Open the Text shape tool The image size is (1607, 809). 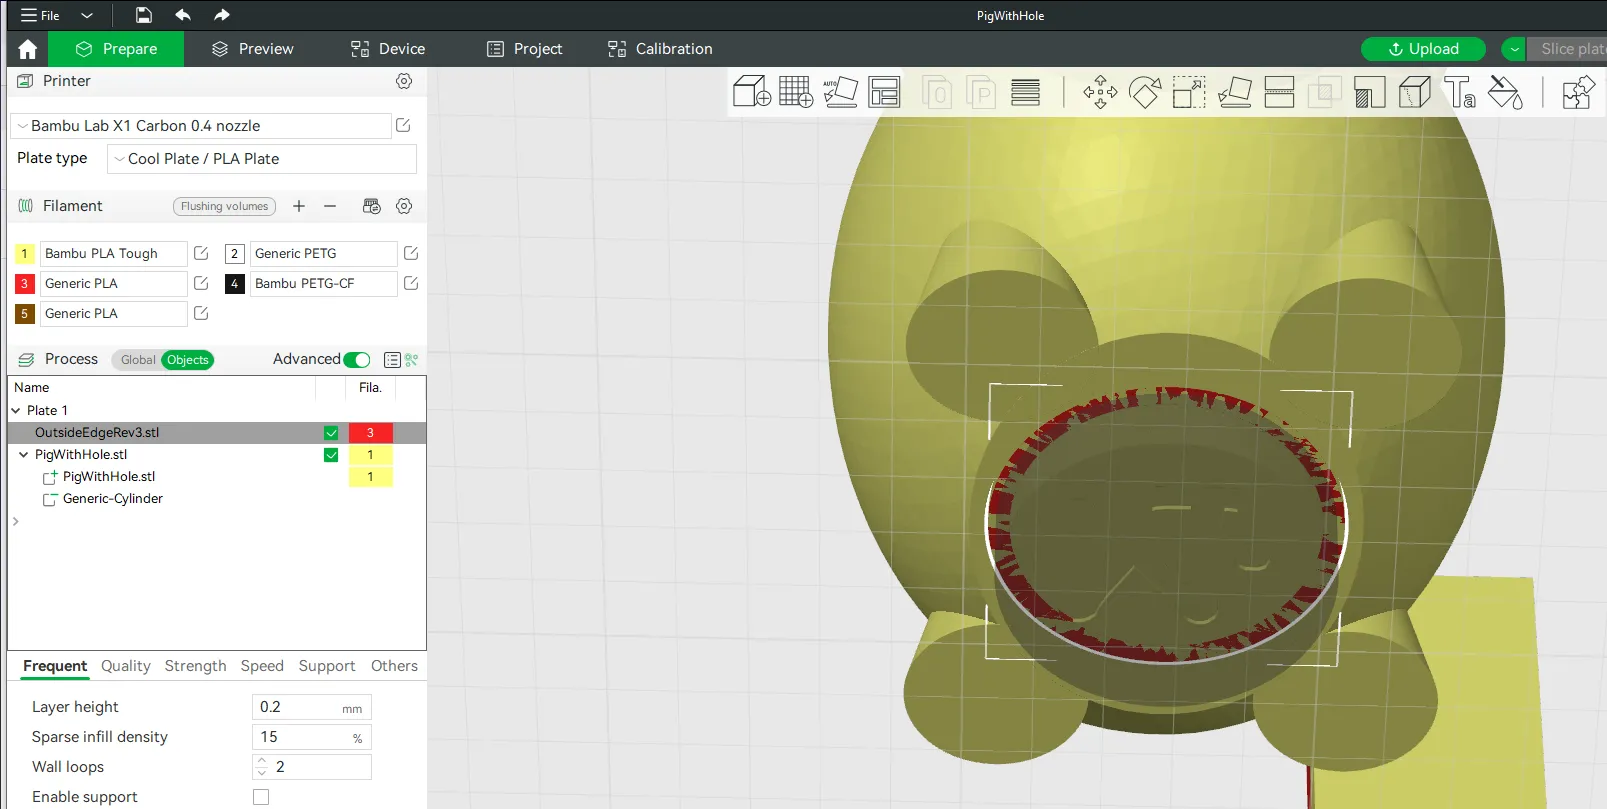tap(1460, 92)
